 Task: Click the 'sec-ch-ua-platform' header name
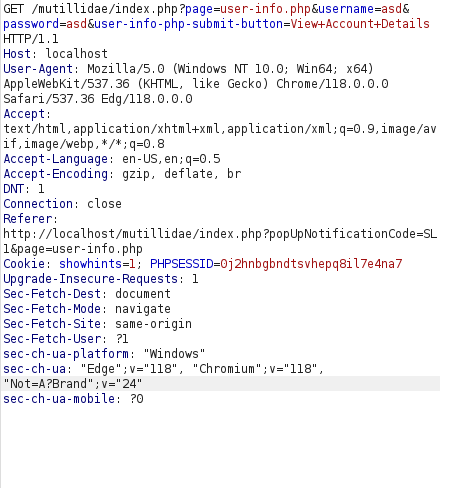pyautogui.click(x=66, y=354)
